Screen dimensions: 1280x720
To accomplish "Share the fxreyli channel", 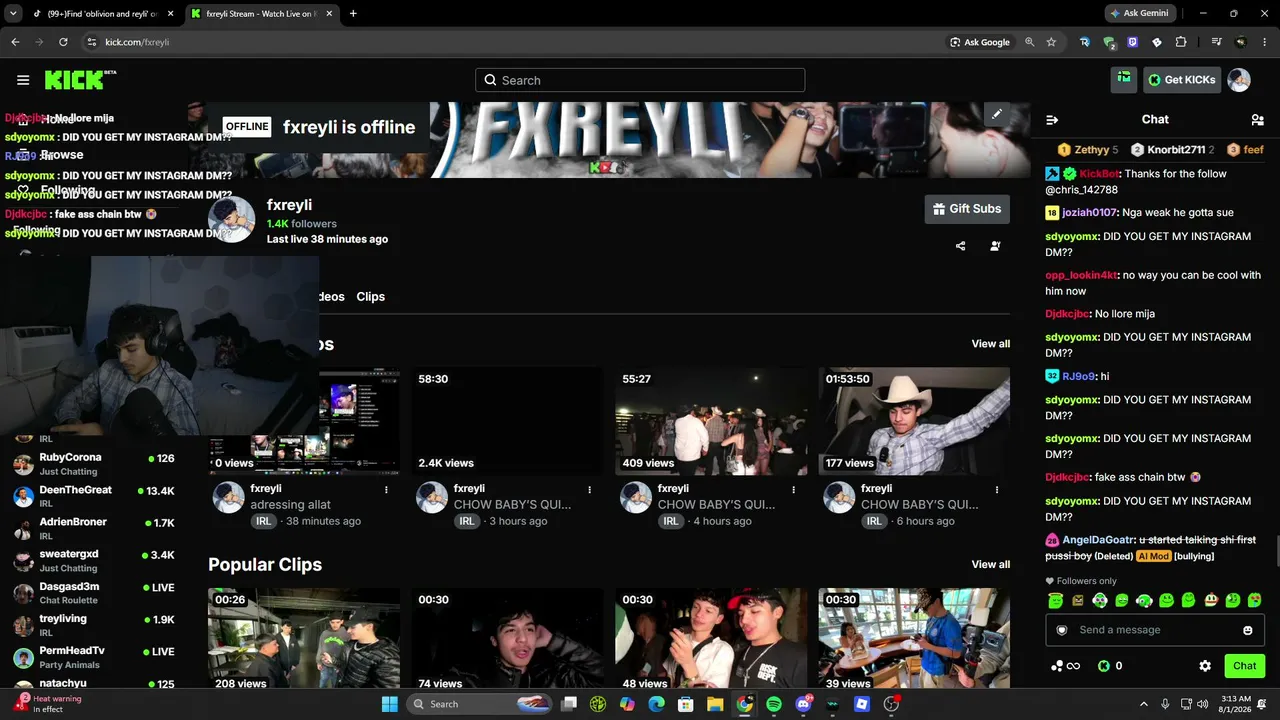I will pyautogui.click(x=961, y=246).
